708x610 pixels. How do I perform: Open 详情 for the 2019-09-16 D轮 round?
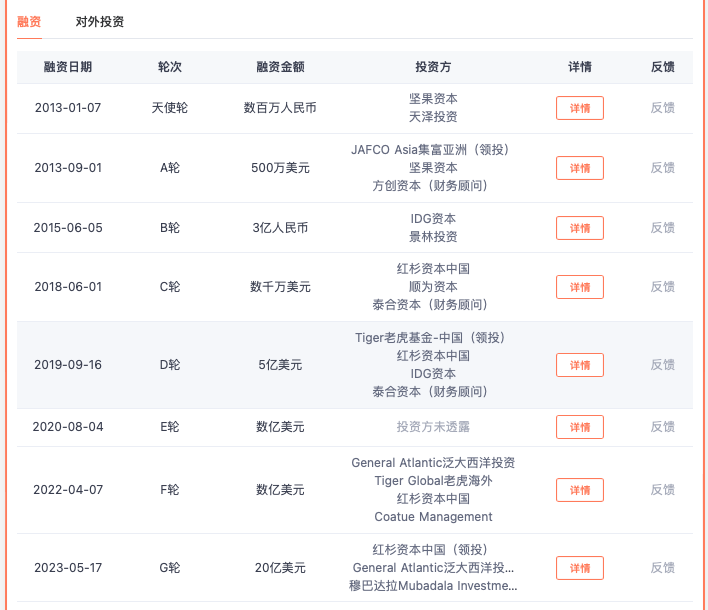(579, 365)
